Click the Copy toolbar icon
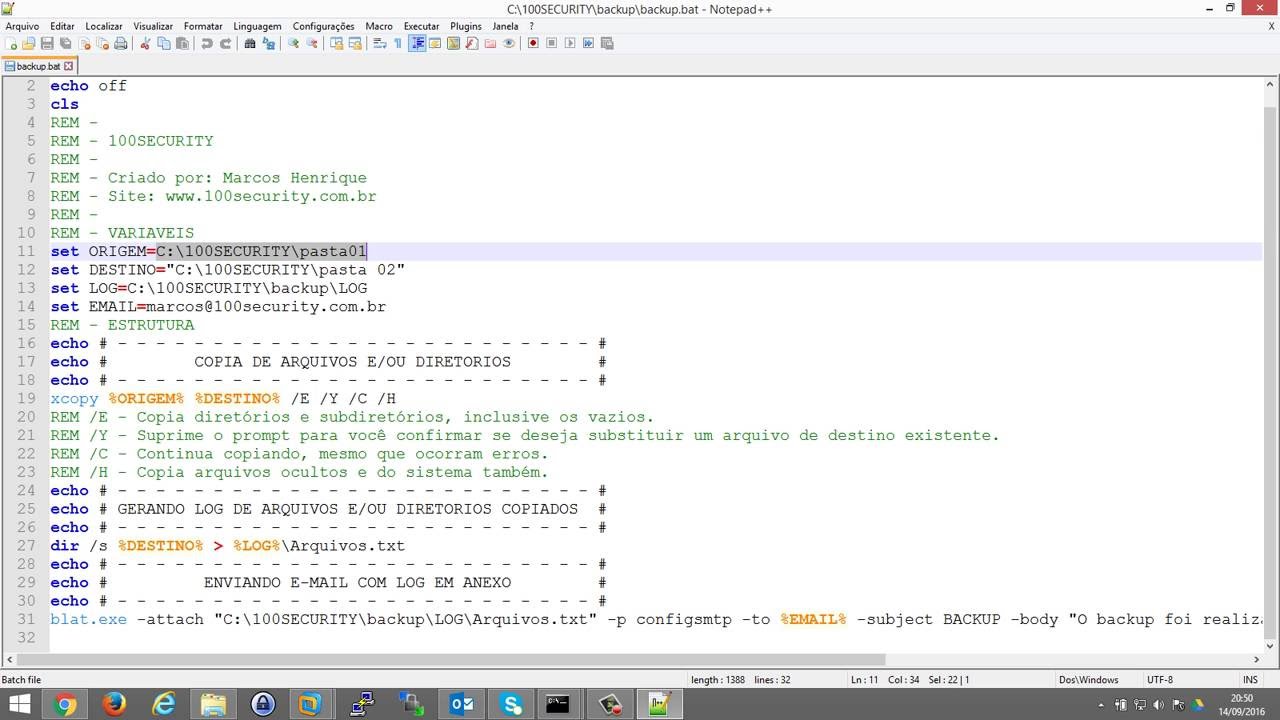The width and height of the screenshot is (1280, 720). [163, 44]
